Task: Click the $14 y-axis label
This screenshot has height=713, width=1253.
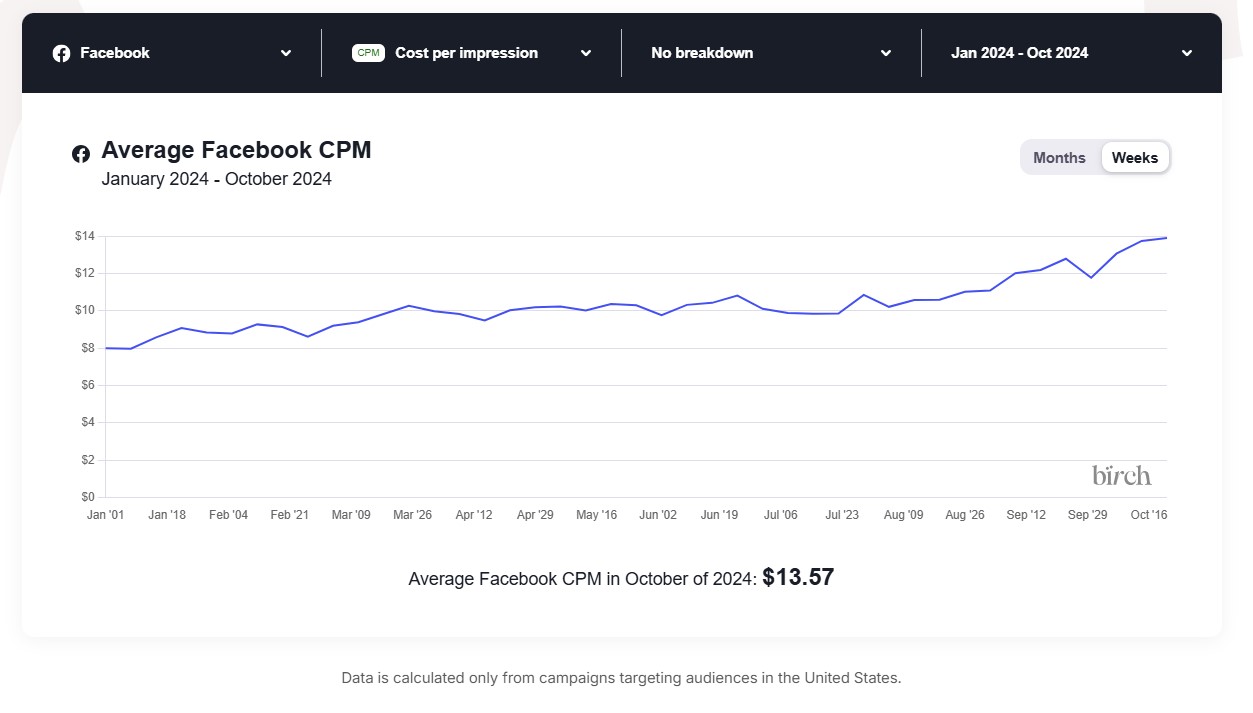Action: (84, 236)
